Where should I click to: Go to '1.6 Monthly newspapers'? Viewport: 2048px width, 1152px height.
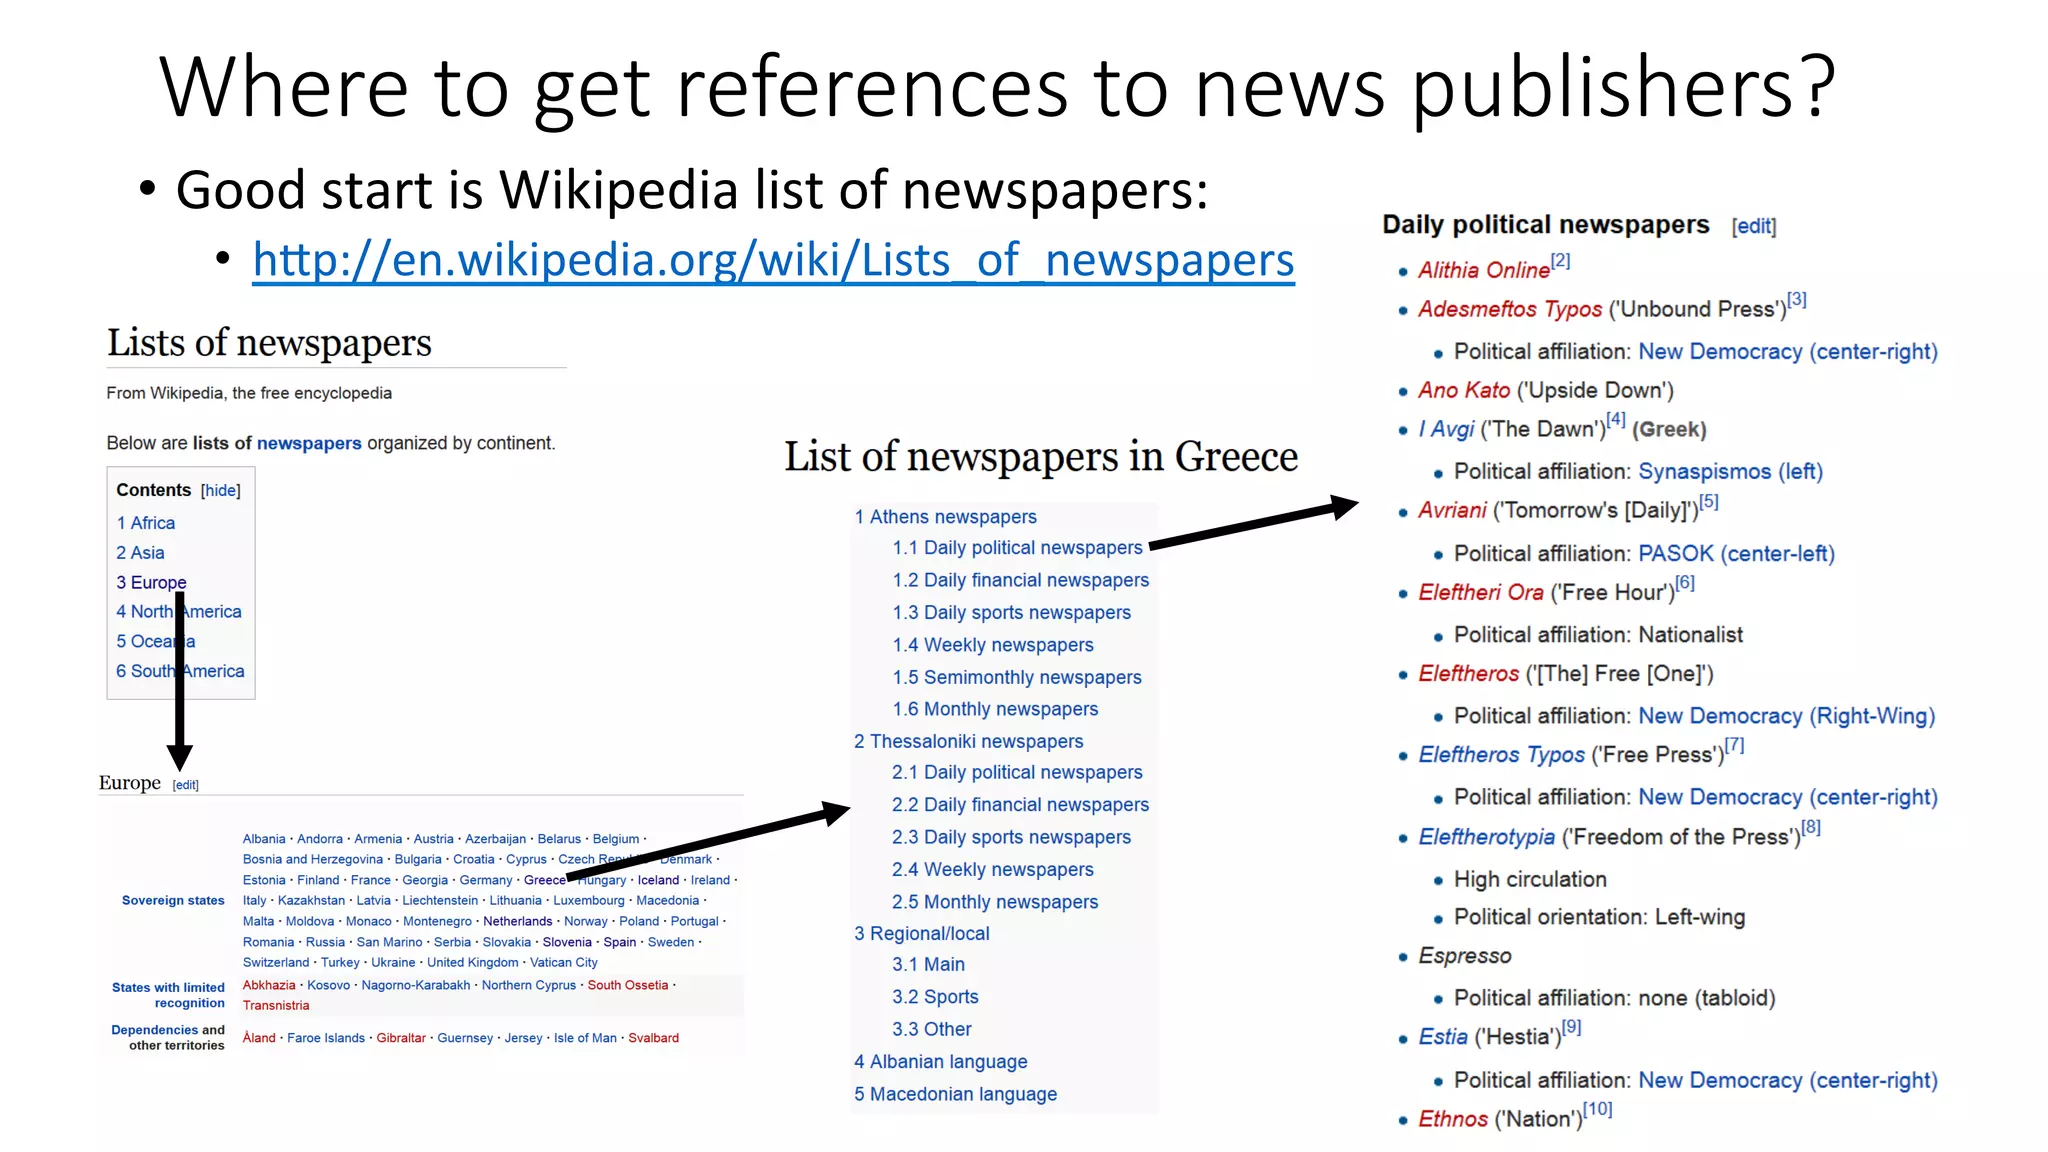pyautogui.click(x=995, y=709)
